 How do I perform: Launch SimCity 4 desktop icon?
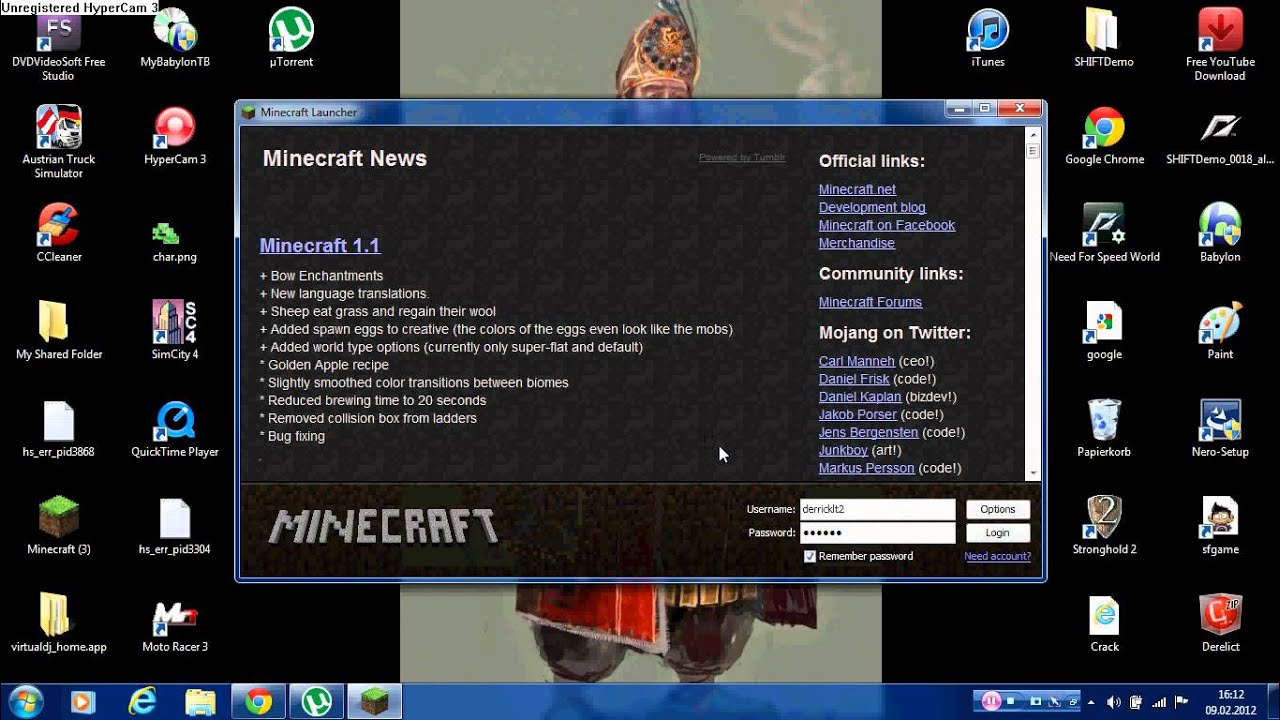pyautogui.click(x=174, y=330)
